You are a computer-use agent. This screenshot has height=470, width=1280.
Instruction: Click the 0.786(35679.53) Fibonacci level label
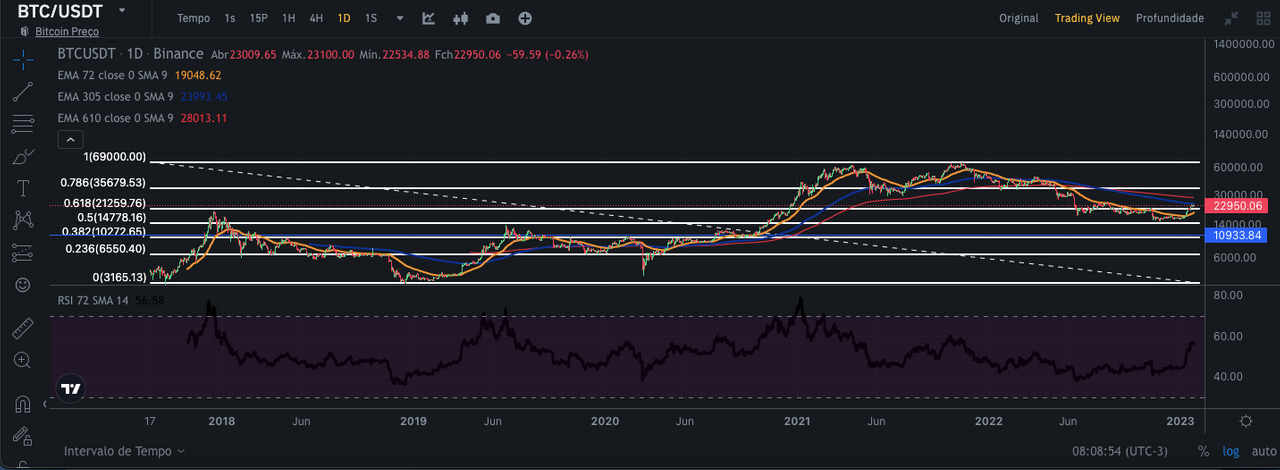(103, 183)
